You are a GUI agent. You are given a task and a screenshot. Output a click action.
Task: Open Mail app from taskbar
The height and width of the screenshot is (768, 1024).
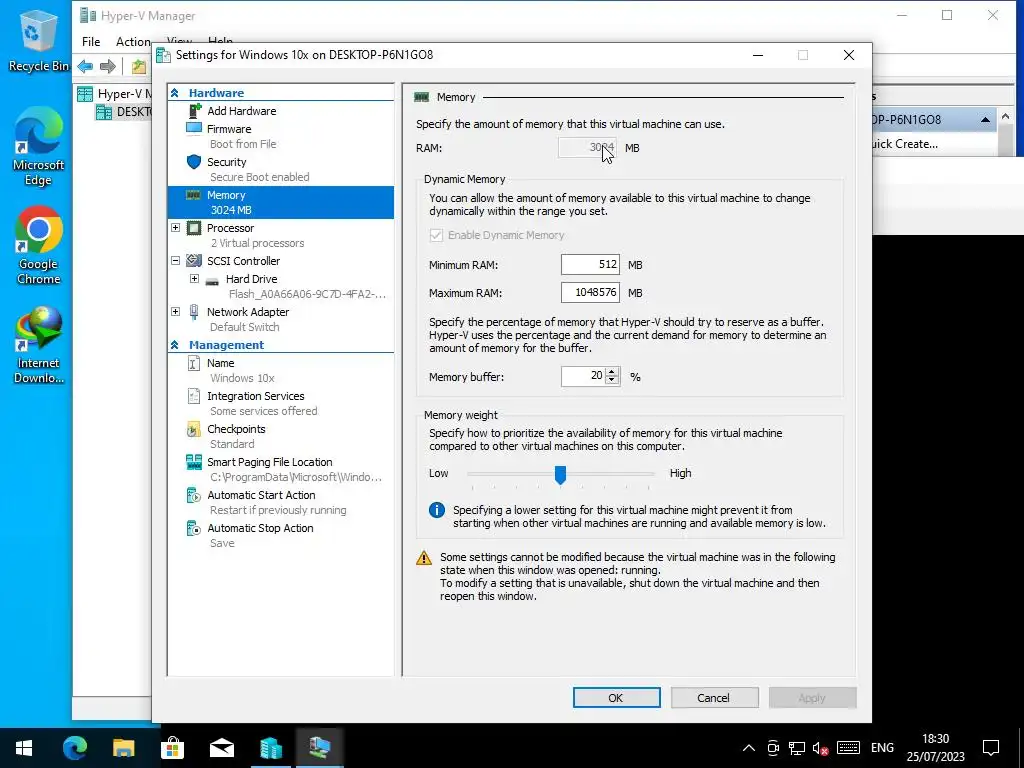click(221, 747)
